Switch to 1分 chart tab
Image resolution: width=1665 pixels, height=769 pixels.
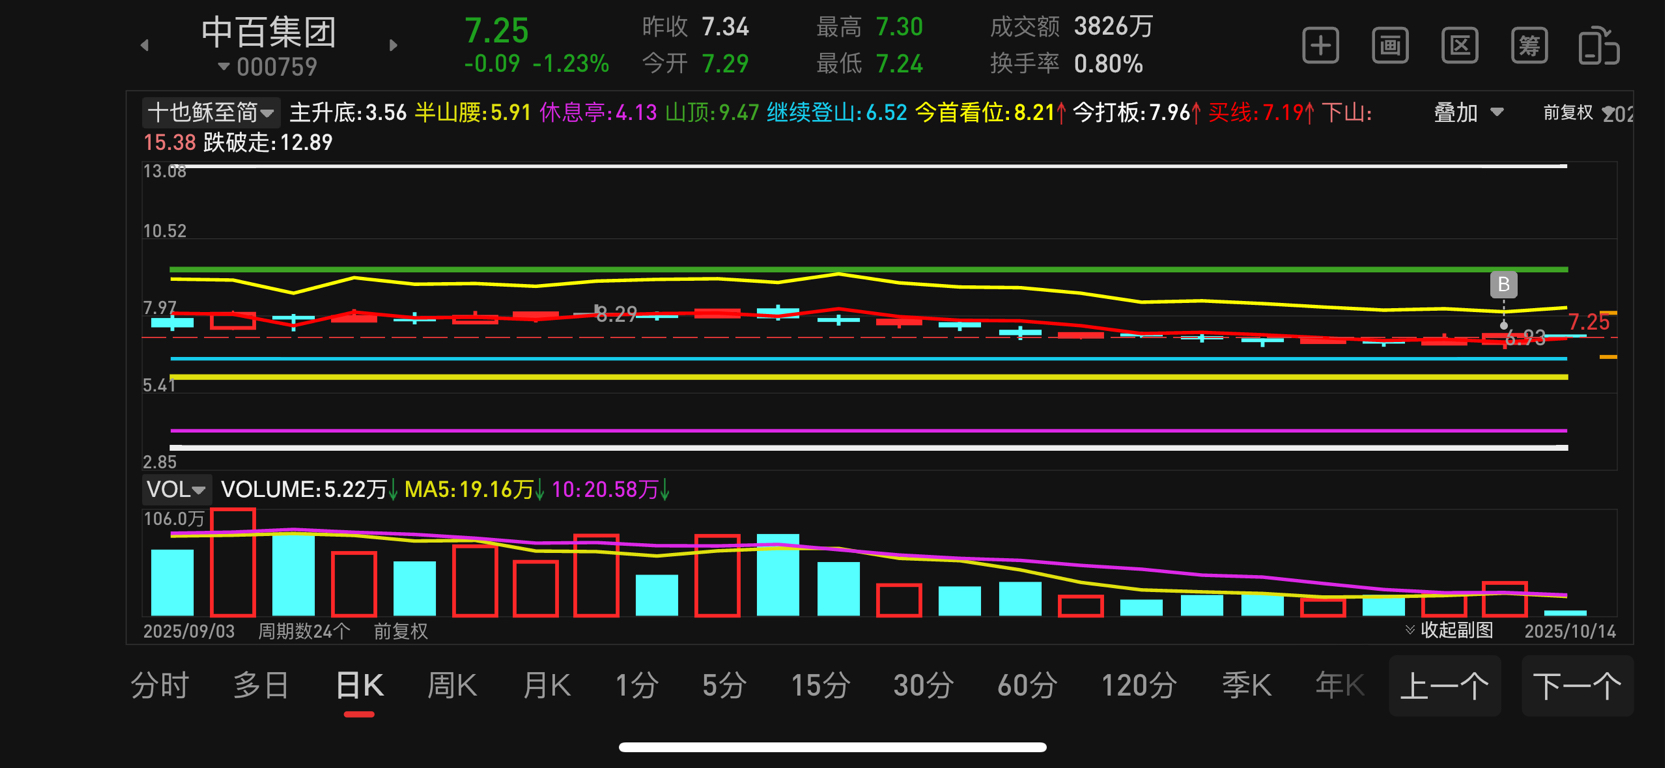click(636, 686)
